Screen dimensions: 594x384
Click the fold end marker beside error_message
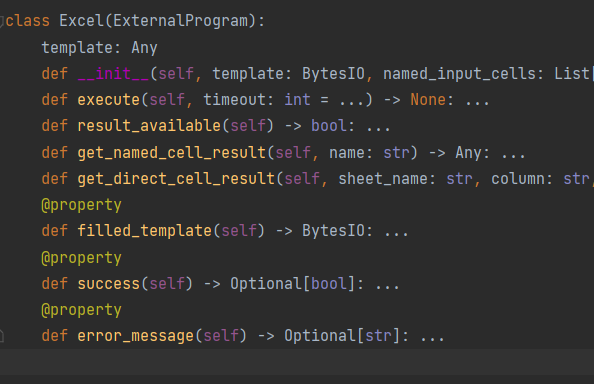click(x=2, y=336)
